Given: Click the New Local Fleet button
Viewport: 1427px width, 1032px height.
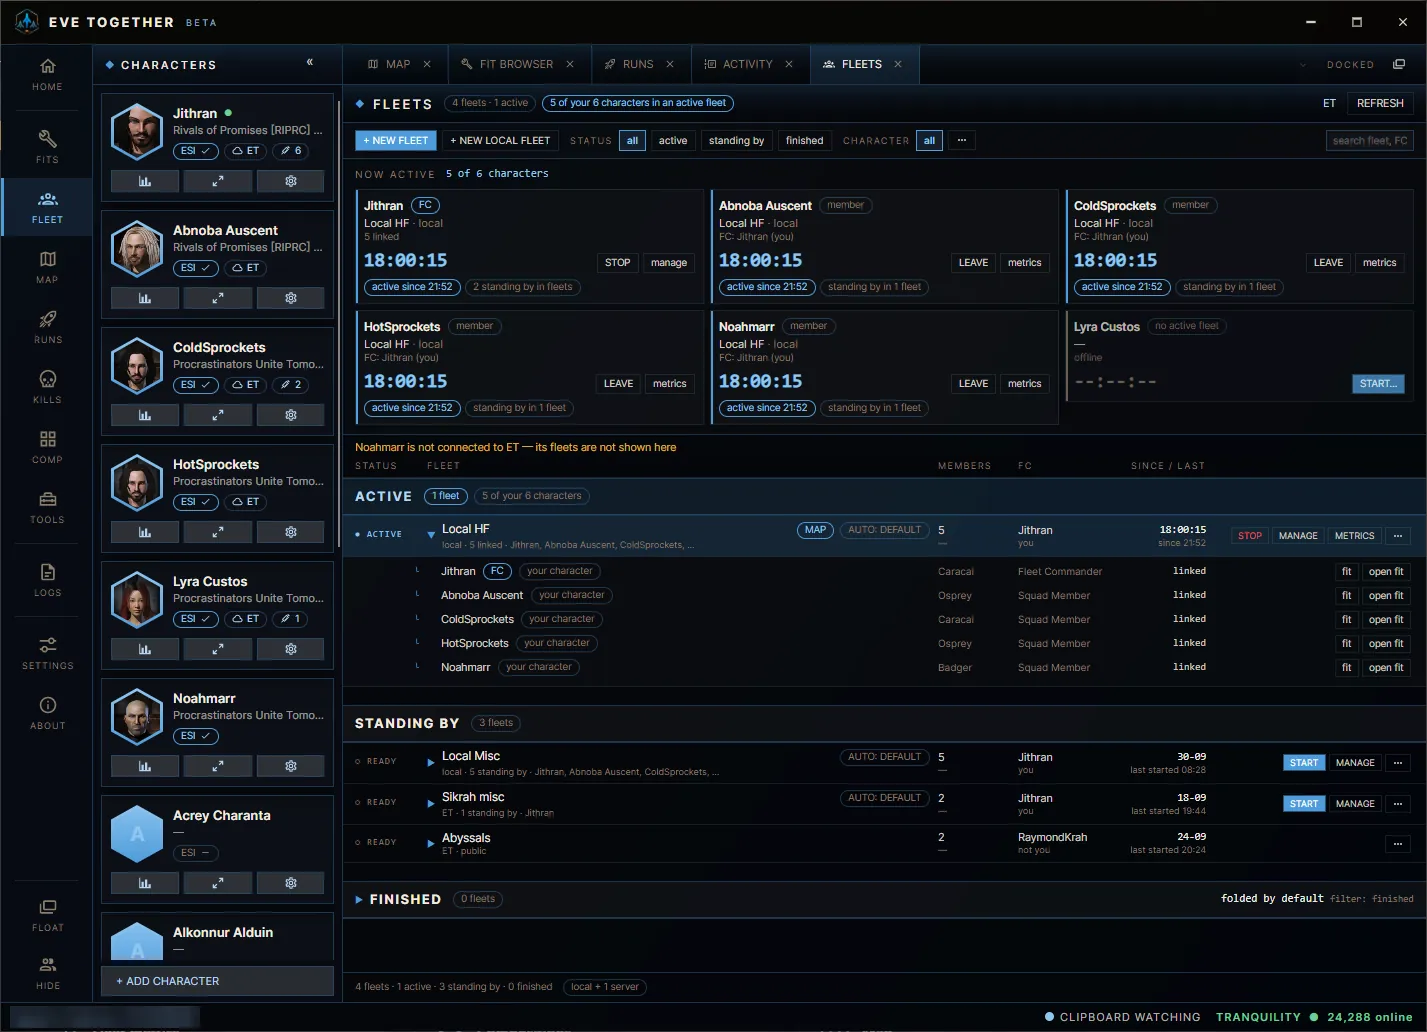Looking at the screenshot, I should 500,141.
